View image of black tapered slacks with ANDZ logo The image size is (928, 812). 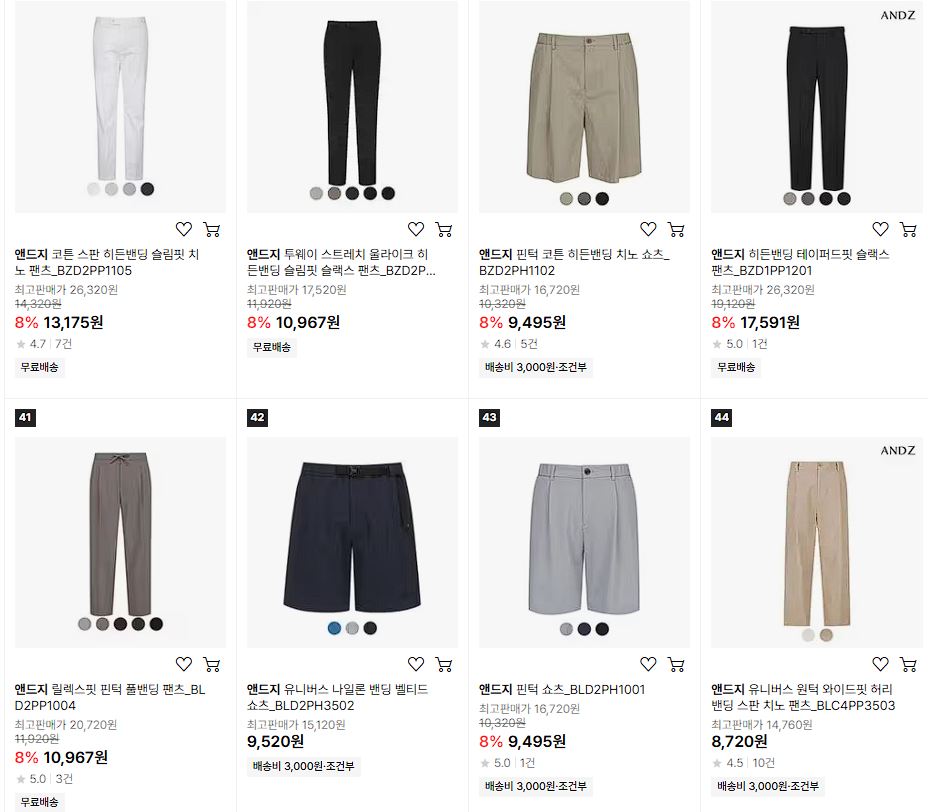coord(816,107)
